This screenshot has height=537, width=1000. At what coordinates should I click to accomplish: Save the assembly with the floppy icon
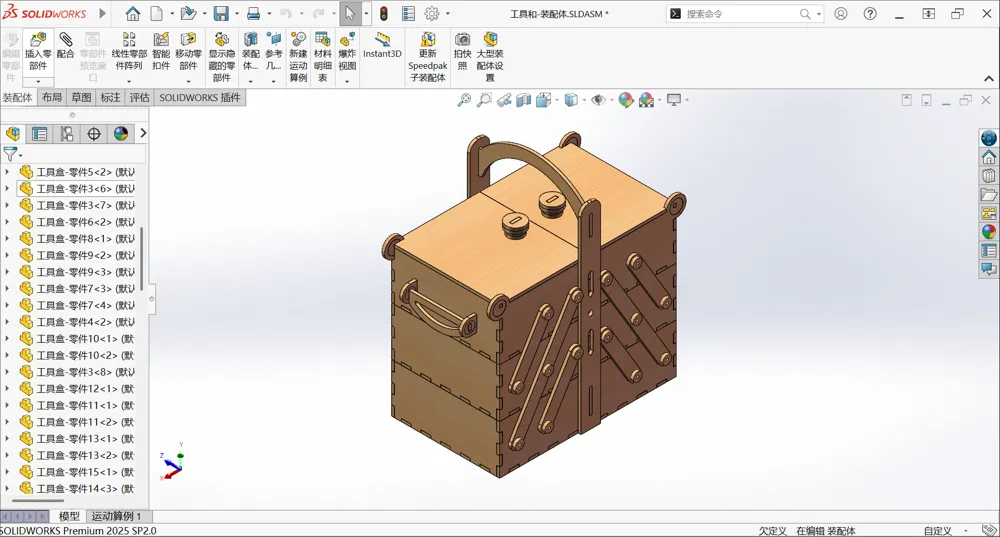point(221,13)
